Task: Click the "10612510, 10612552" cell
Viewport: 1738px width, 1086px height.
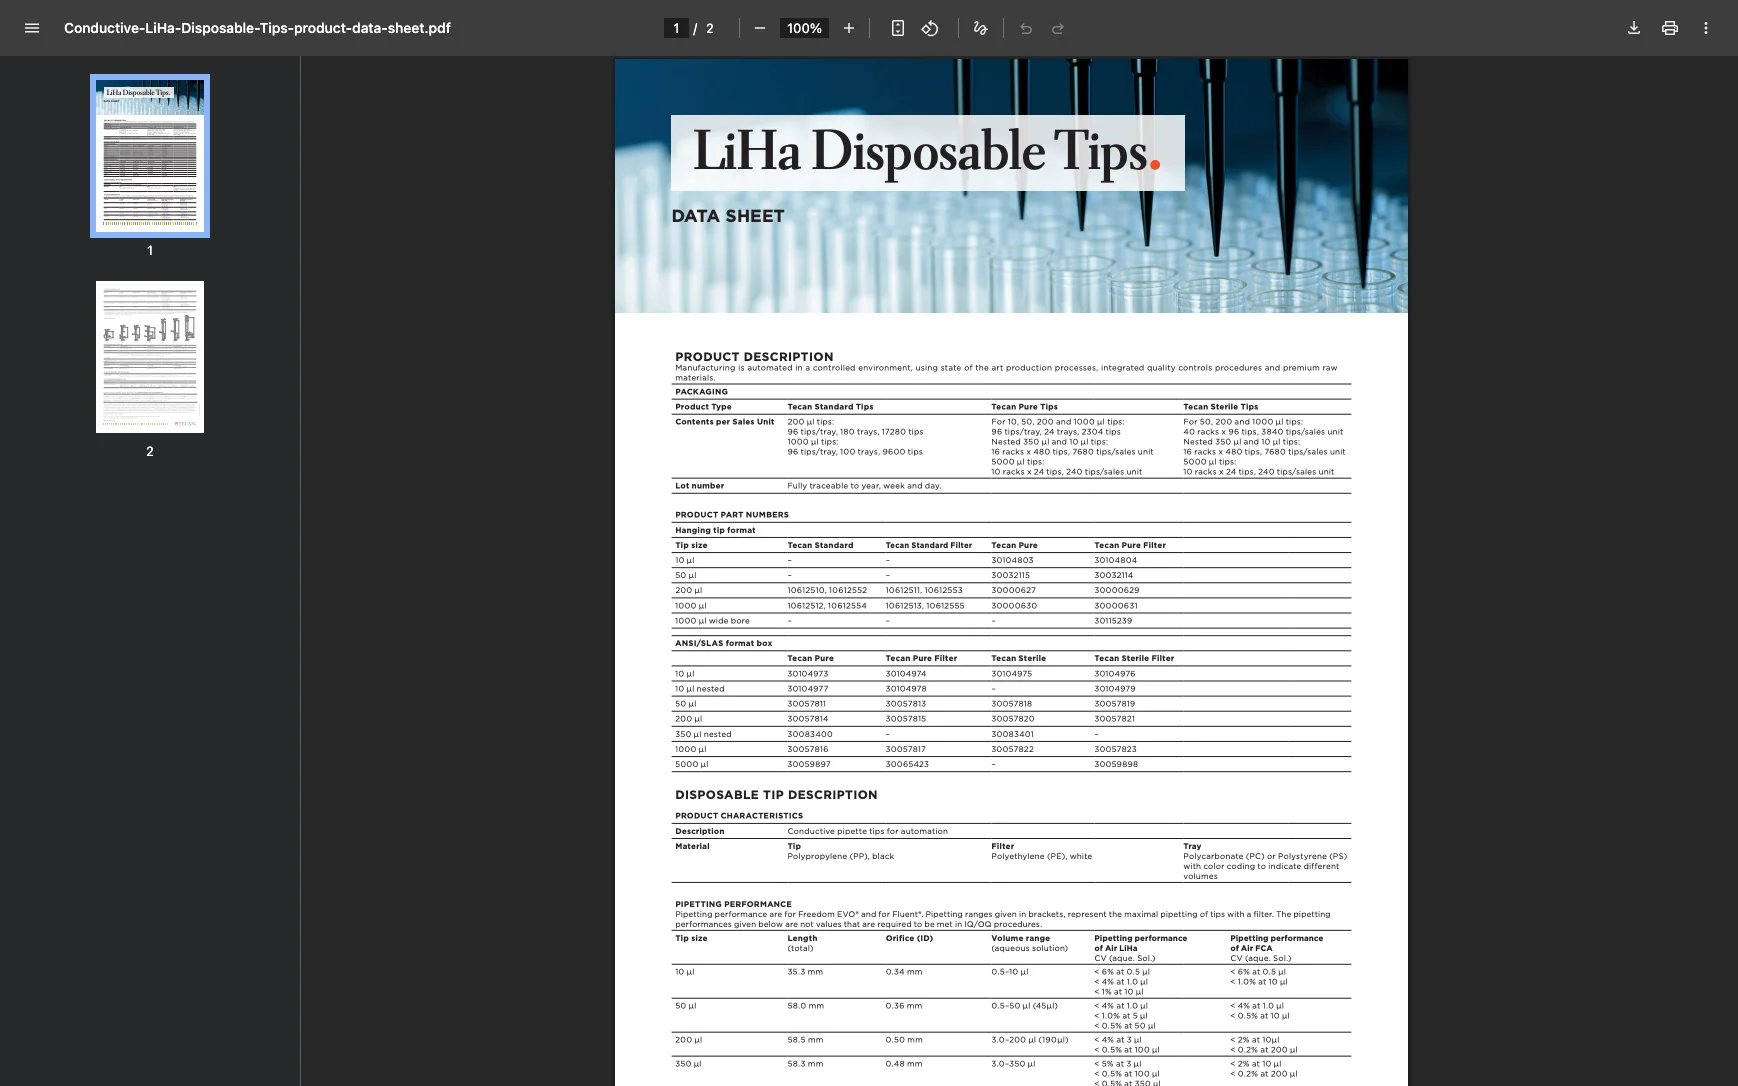Action: click(827, 590)
